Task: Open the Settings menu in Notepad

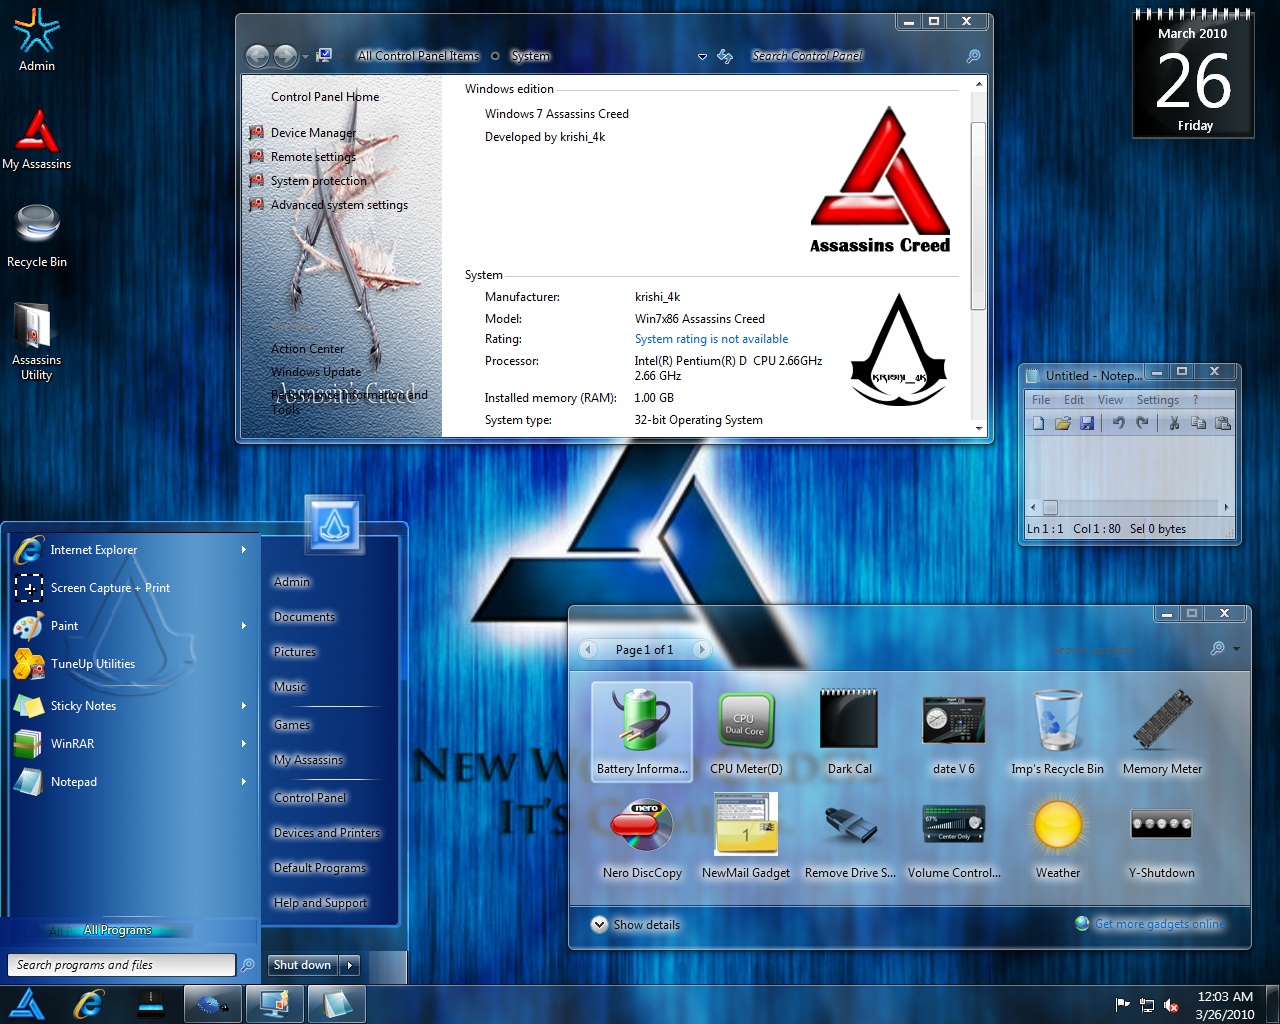Action: pyautogui.click(x=1158, y=400)
